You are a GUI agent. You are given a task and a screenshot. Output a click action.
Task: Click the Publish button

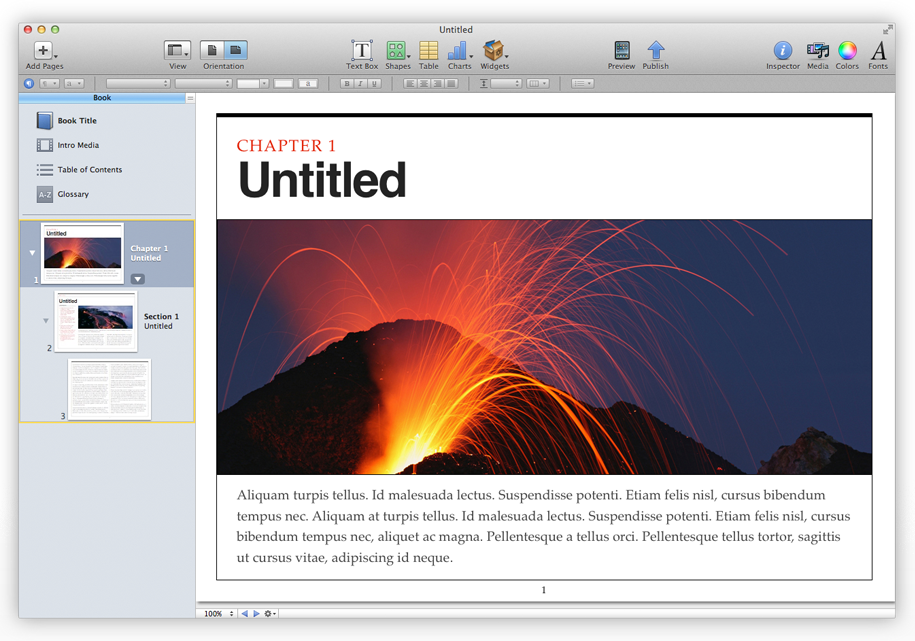click(656, 50)
